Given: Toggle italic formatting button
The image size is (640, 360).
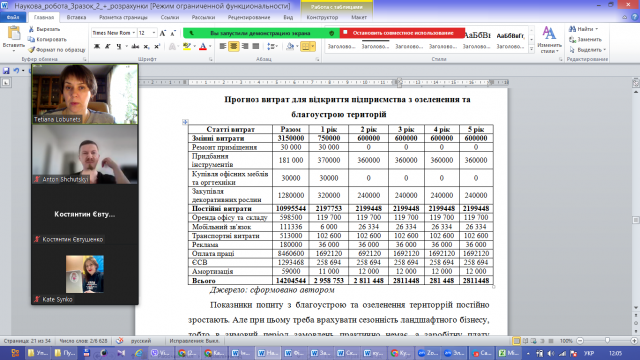Looking at the screenshot, I should pos(107,47).
